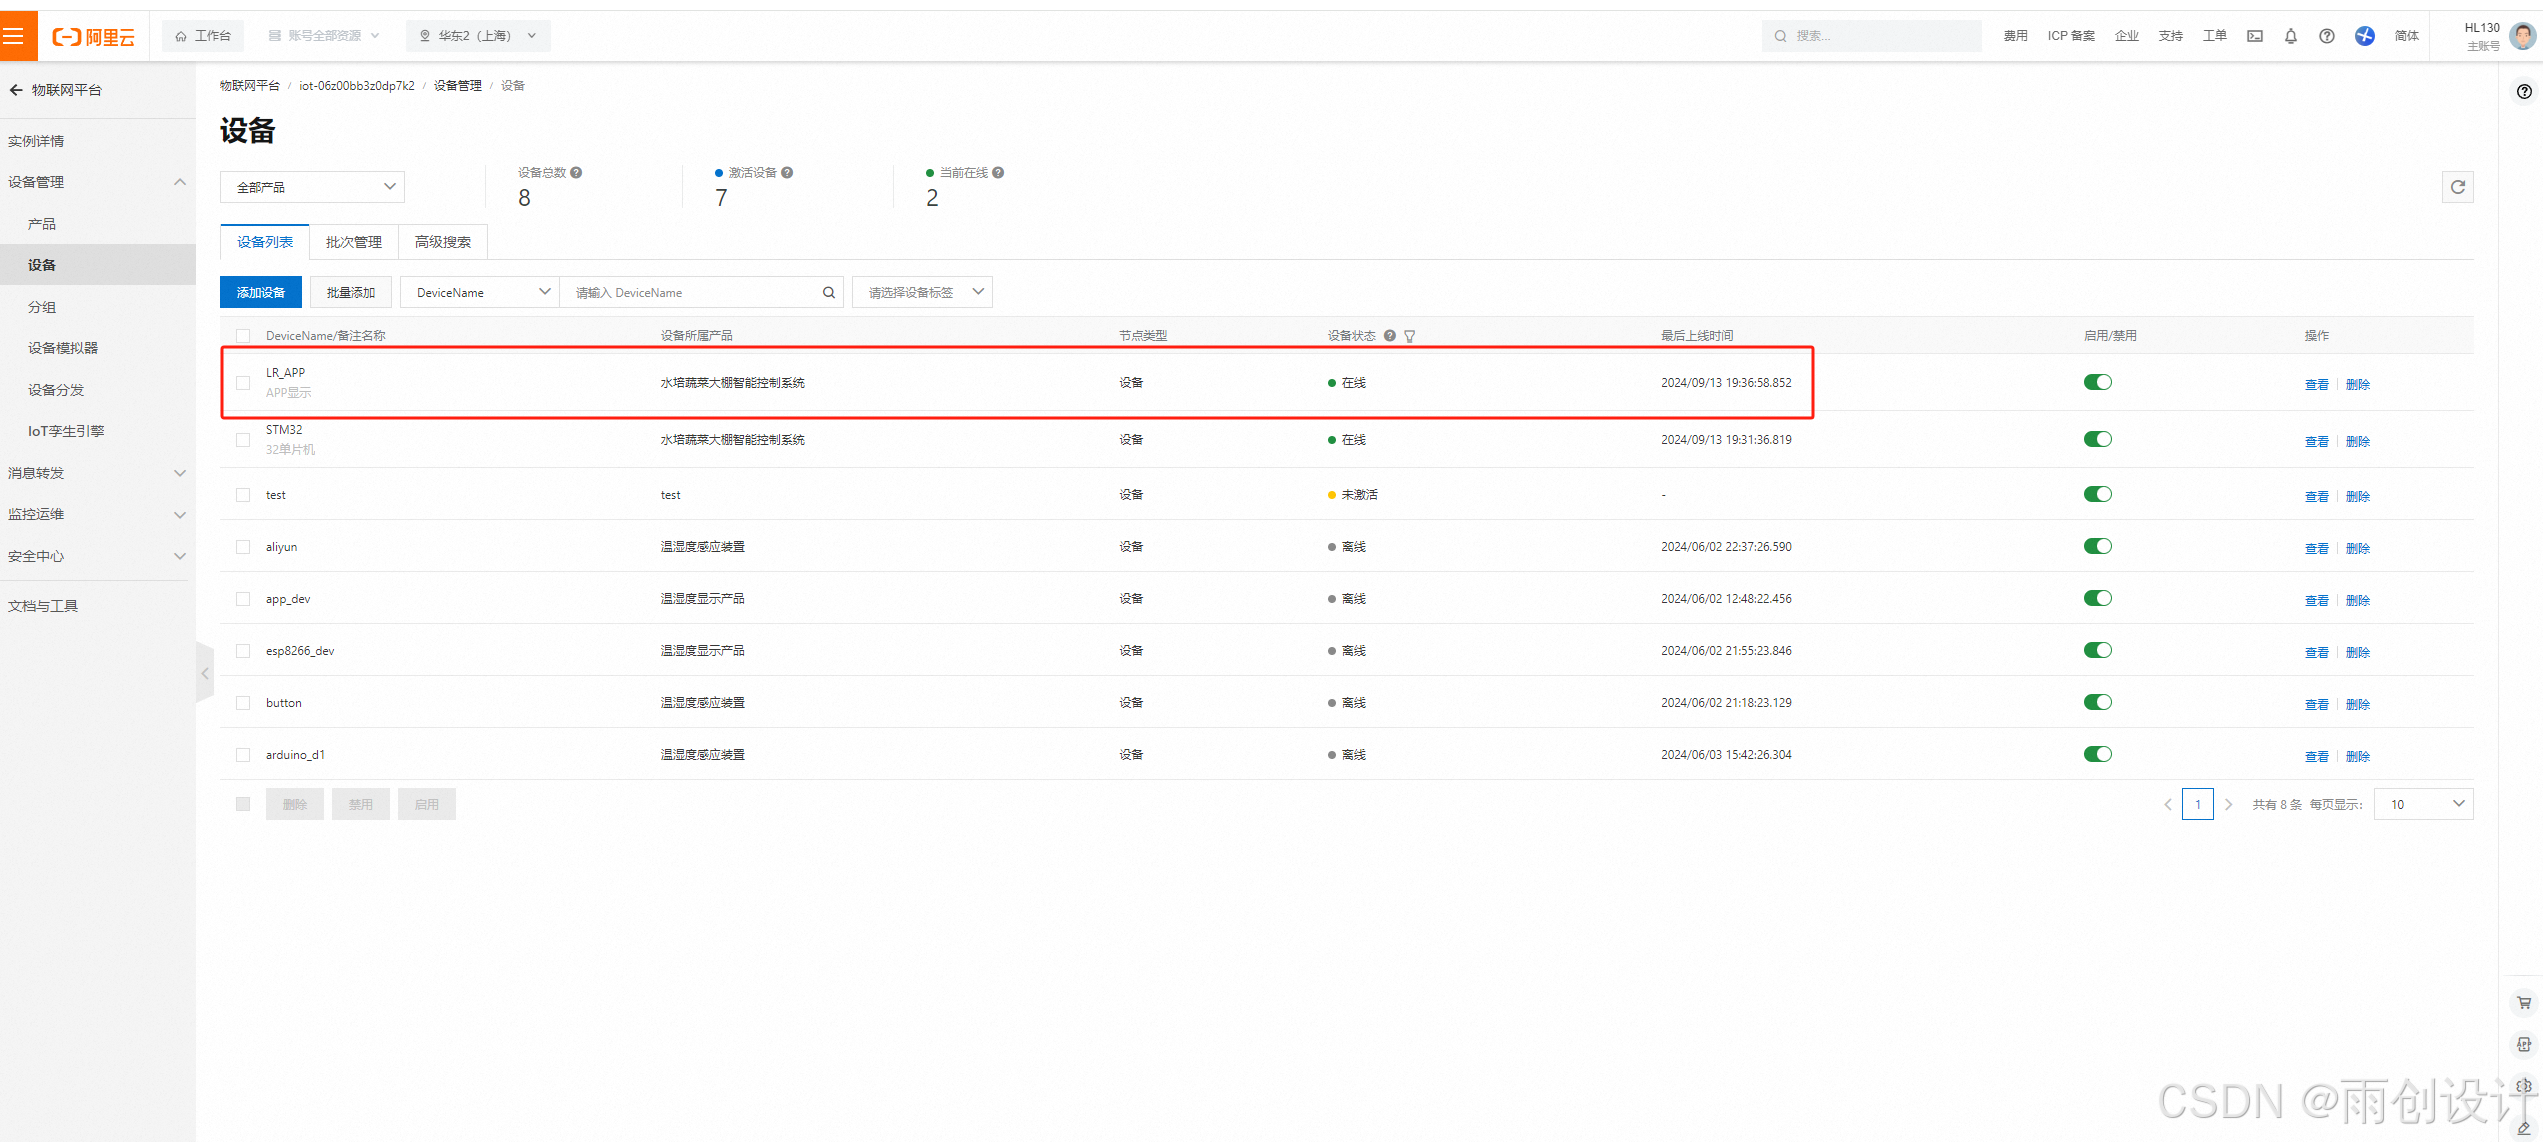Click the refresh icon for device list
This screenshot has width=2543, height=1142.
2457,187
